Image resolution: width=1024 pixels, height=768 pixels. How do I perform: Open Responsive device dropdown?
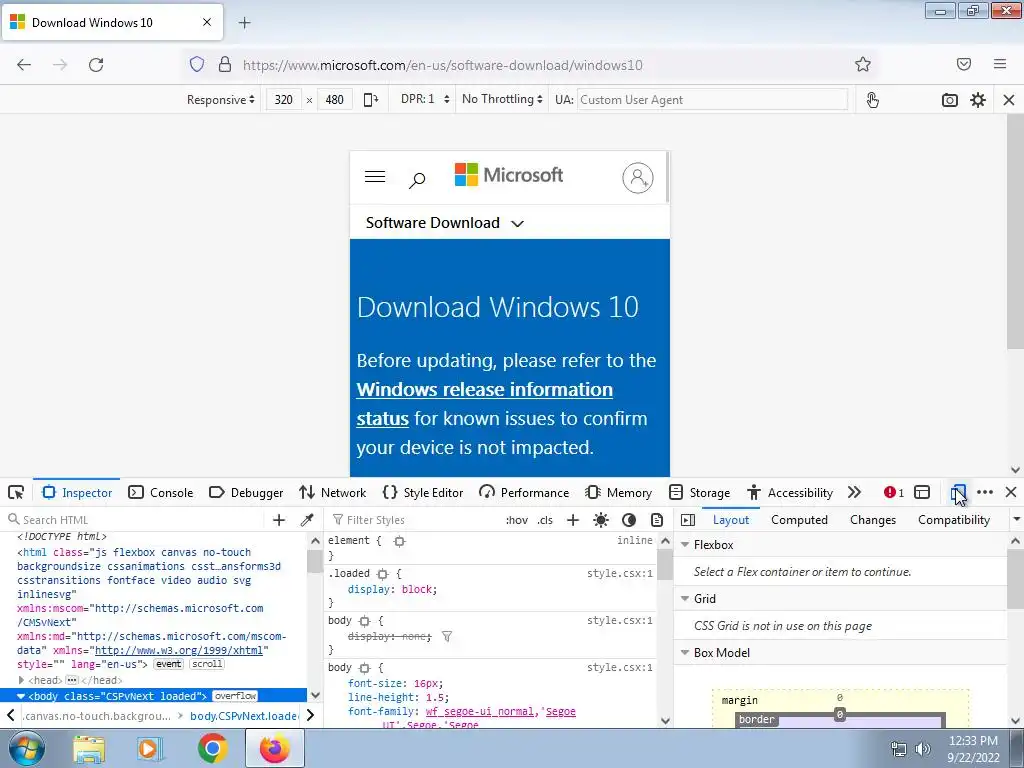(220, 100)
